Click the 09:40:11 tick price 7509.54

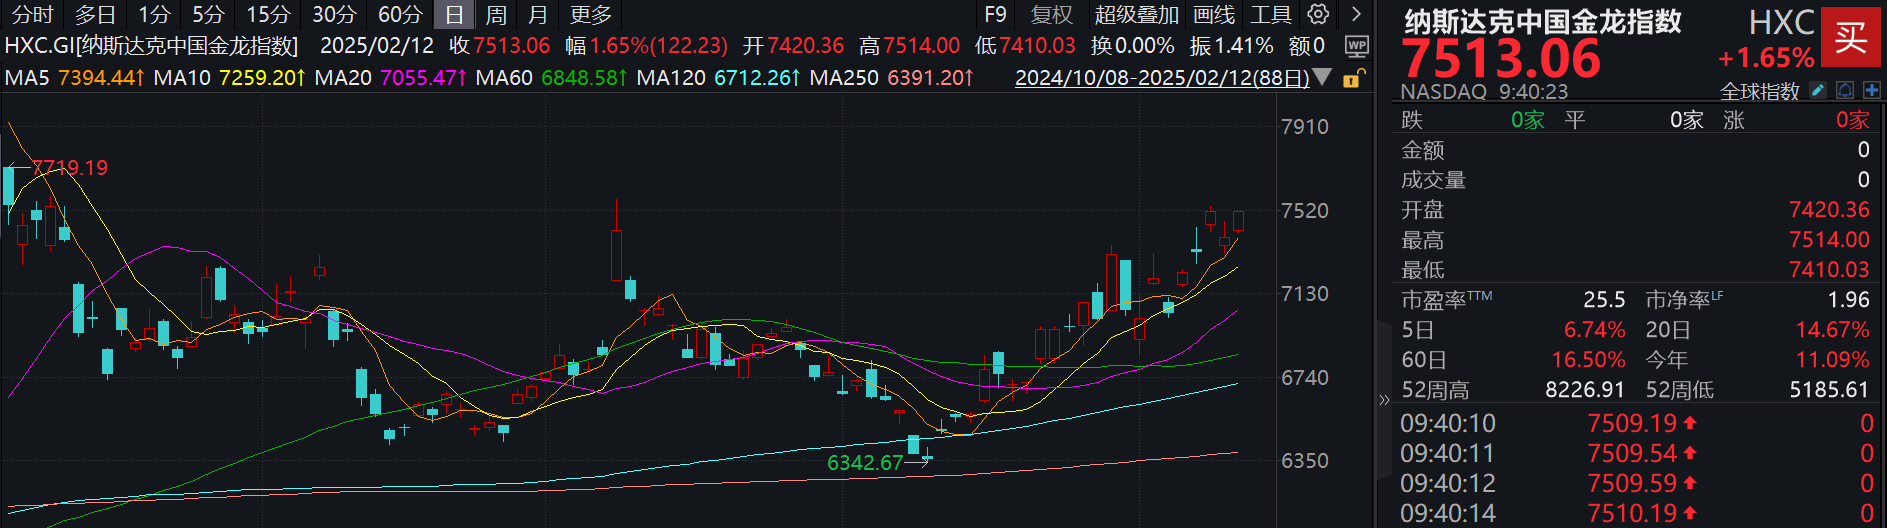tap(1632, 453)
